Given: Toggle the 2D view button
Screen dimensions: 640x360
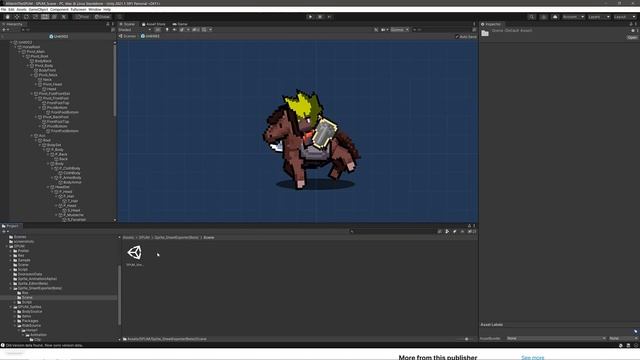Looking at the screenshot, I should pos(158,30).
